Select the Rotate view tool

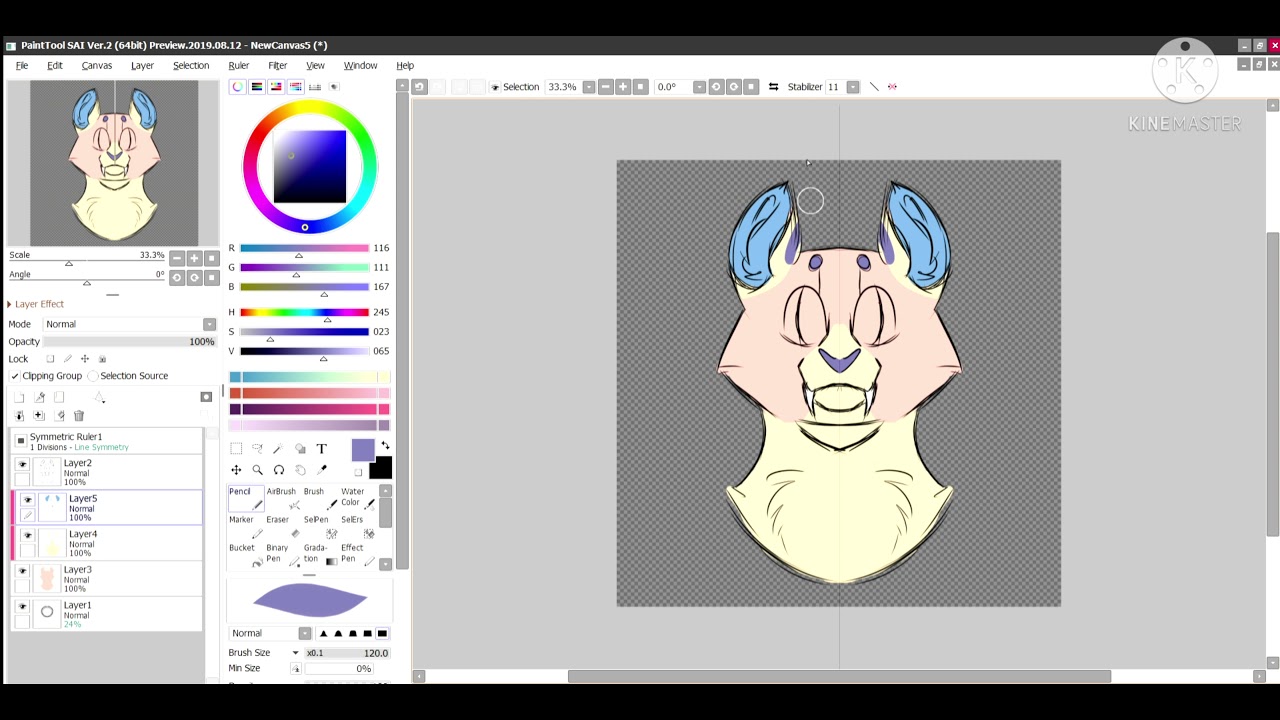[x=279, y=470]
